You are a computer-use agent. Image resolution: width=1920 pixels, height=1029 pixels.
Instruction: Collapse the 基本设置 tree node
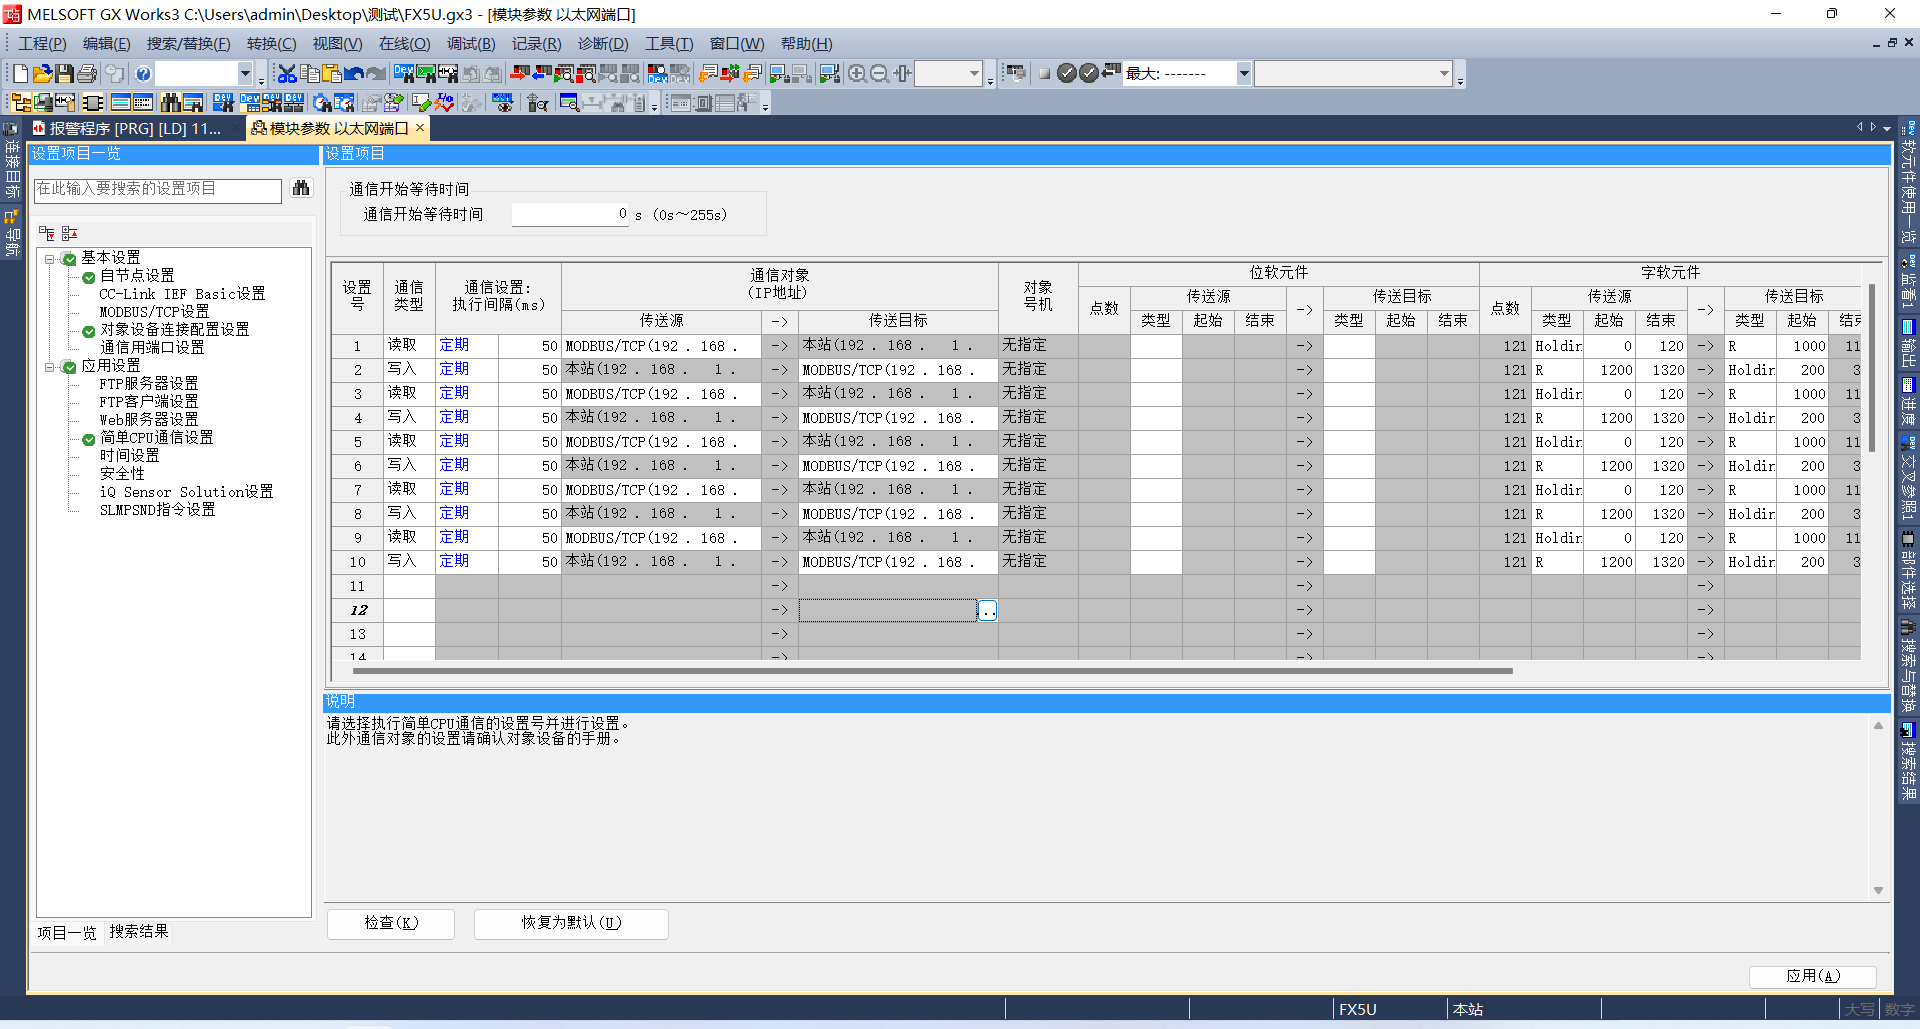(49, 259)
